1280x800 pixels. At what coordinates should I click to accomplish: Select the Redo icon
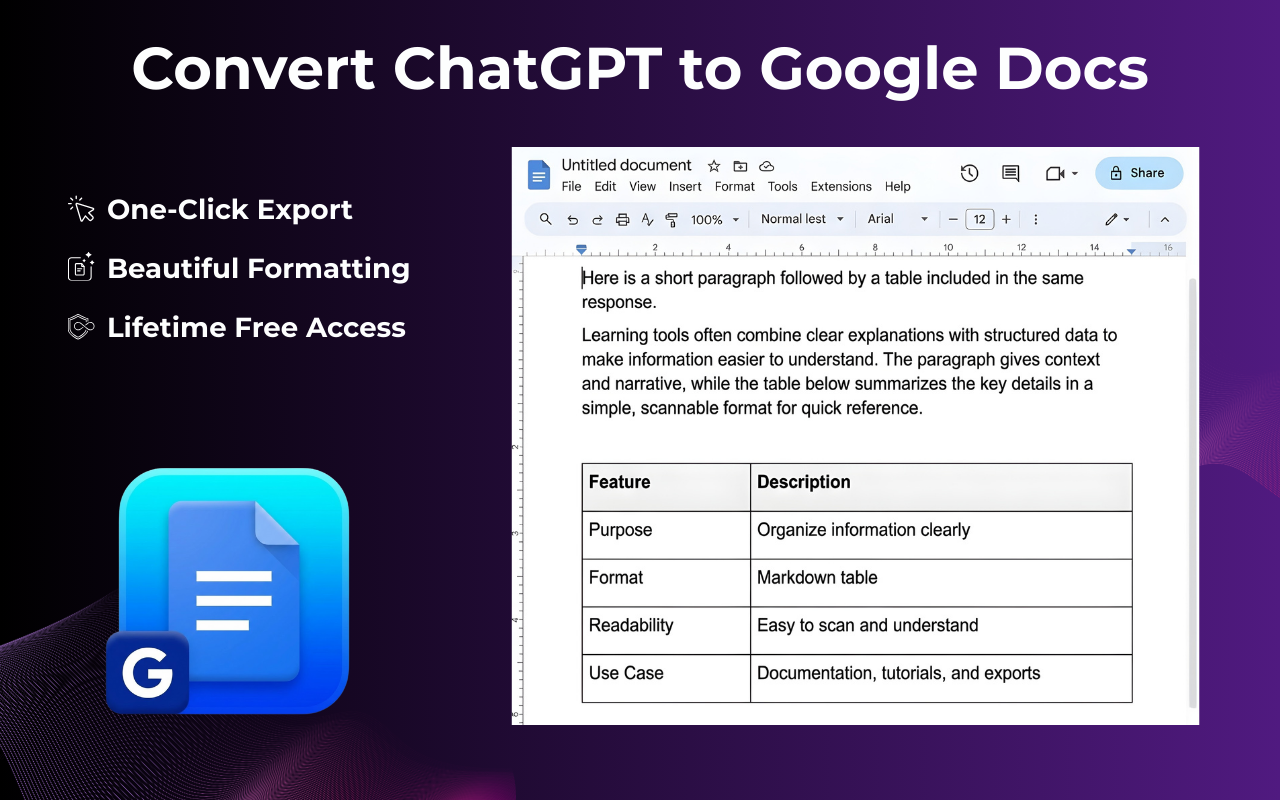(x=597, y=219)
